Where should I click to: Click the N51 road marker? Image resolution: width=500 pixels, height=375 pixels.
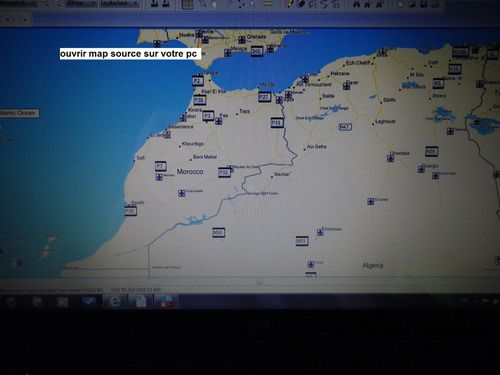point(302,241)
